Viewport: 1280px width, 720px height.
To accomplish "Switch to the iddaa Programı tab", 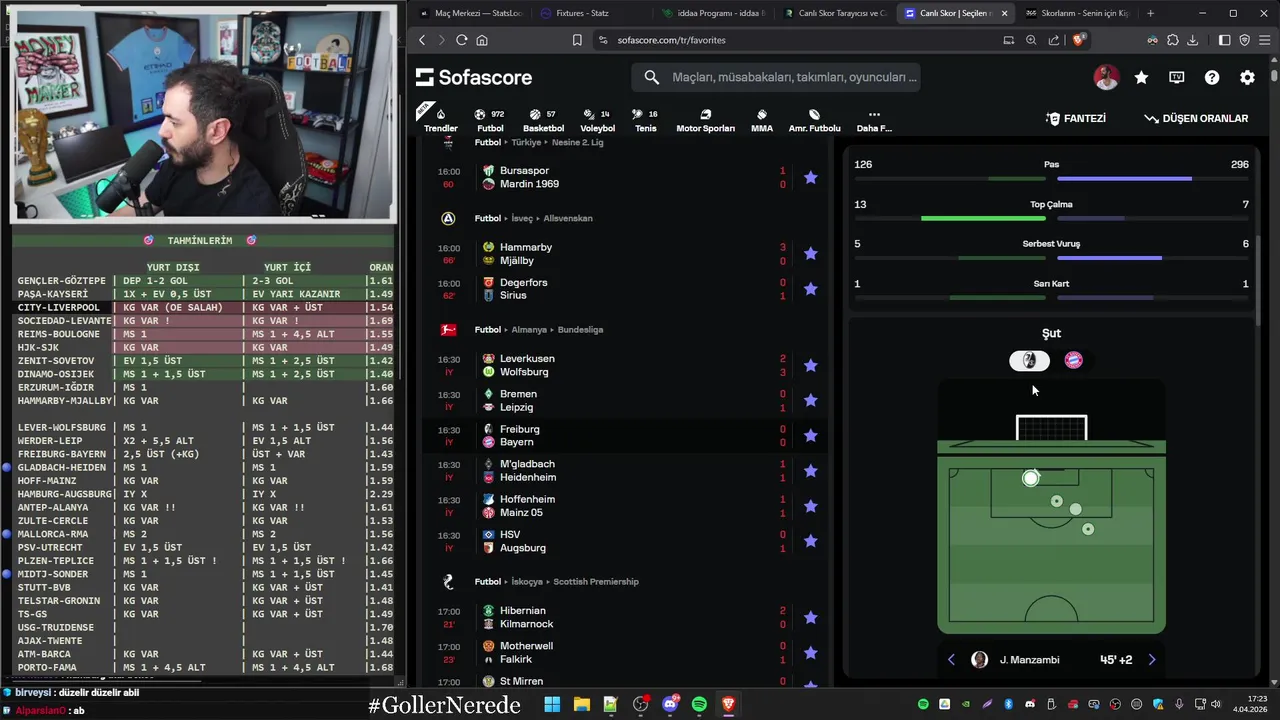I will (714, 13).
